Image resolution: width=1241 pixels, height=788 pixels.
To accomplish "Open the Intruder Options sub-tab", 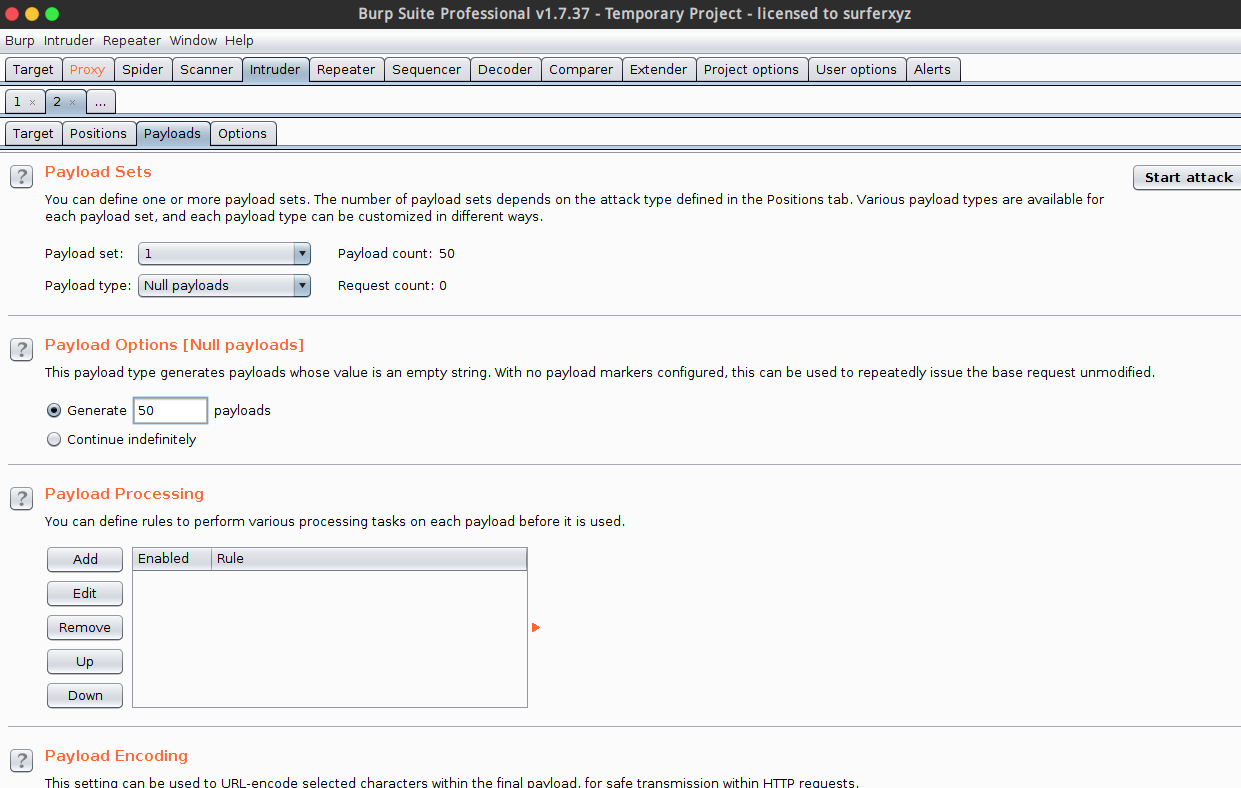I will (243, 134).
